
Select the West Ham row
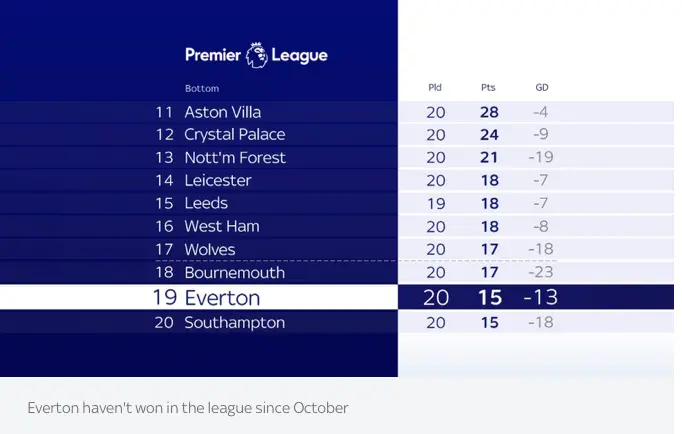click(x=337, y=226)
